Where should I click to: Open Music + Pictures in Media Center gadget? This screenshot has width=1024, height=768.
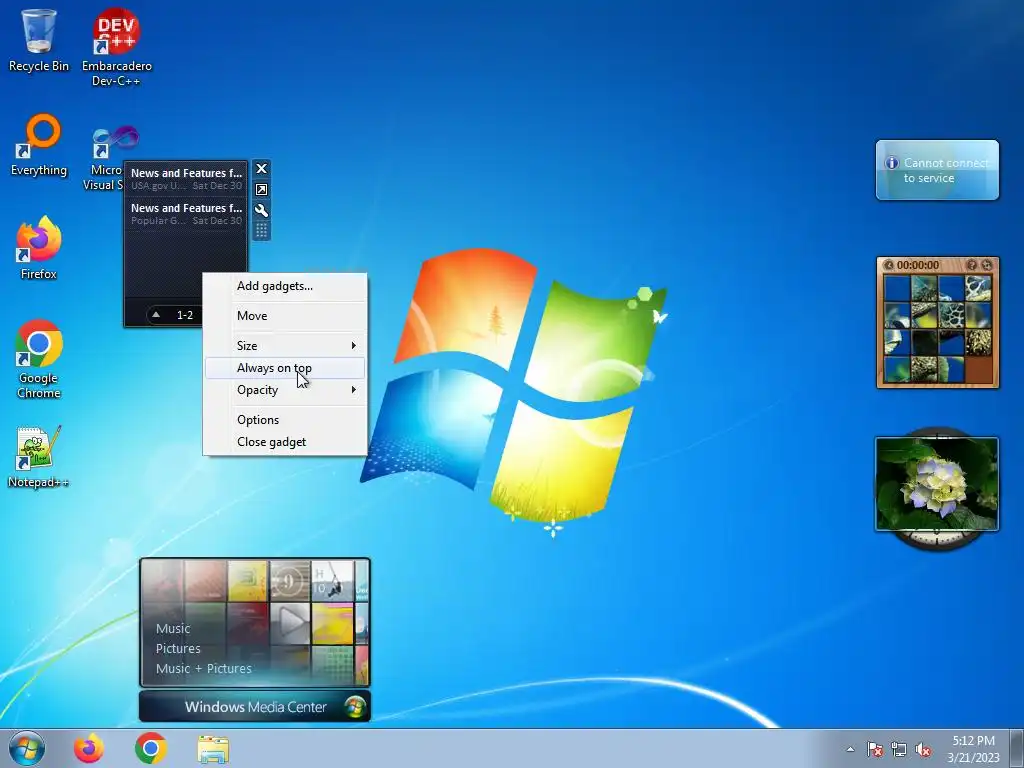pyautogui.click(x=203, y=669)
